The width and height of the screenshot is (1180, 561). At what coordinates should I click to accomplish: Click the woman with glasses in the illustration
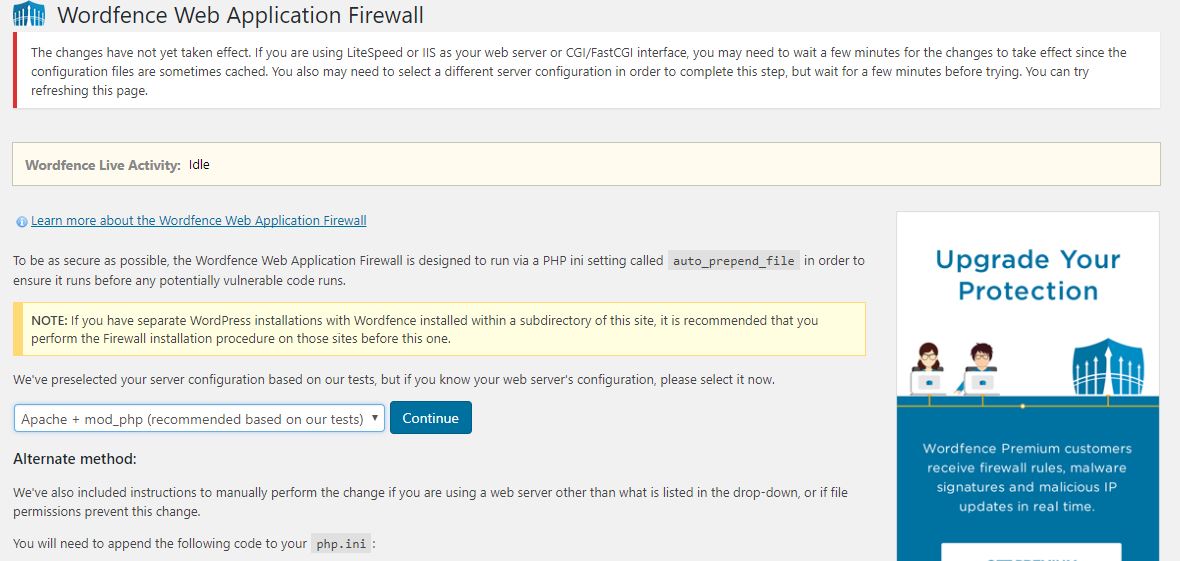pos(928,369)
